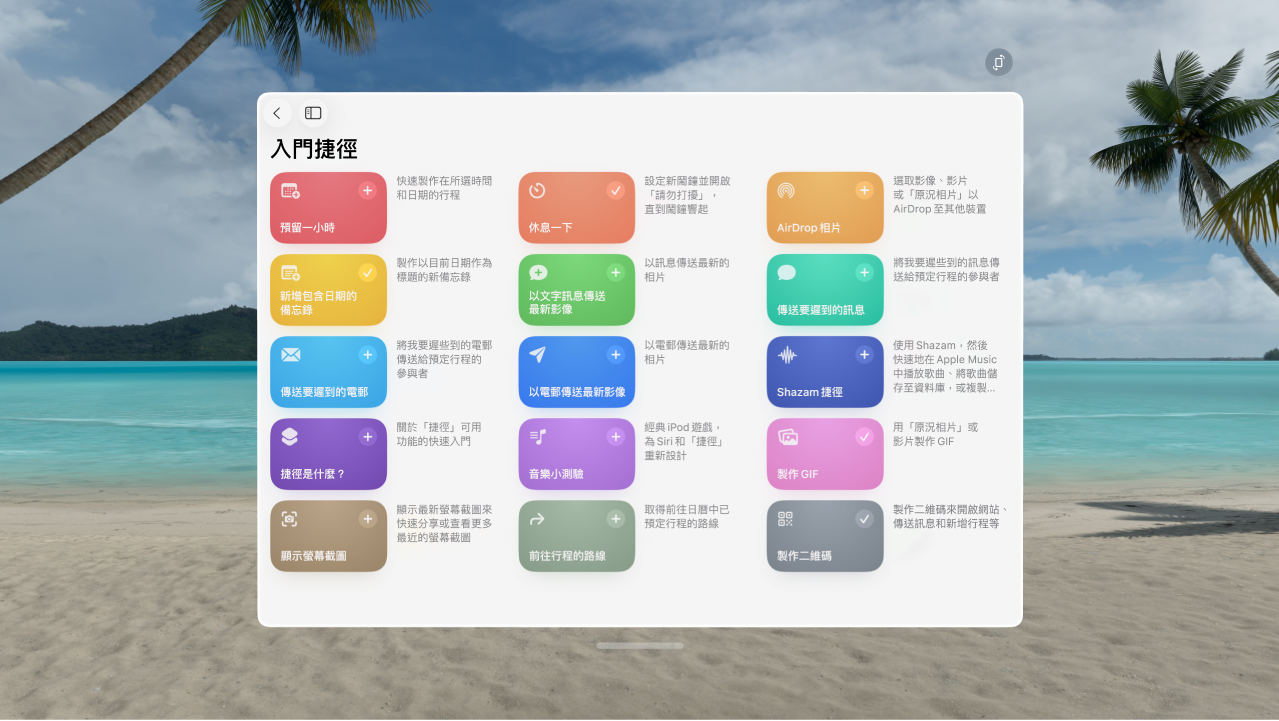The height and width of the screenshot is (721, 1279).
Task: Click the calendar icon on 預留一小時 card
Action: point(290,191)
